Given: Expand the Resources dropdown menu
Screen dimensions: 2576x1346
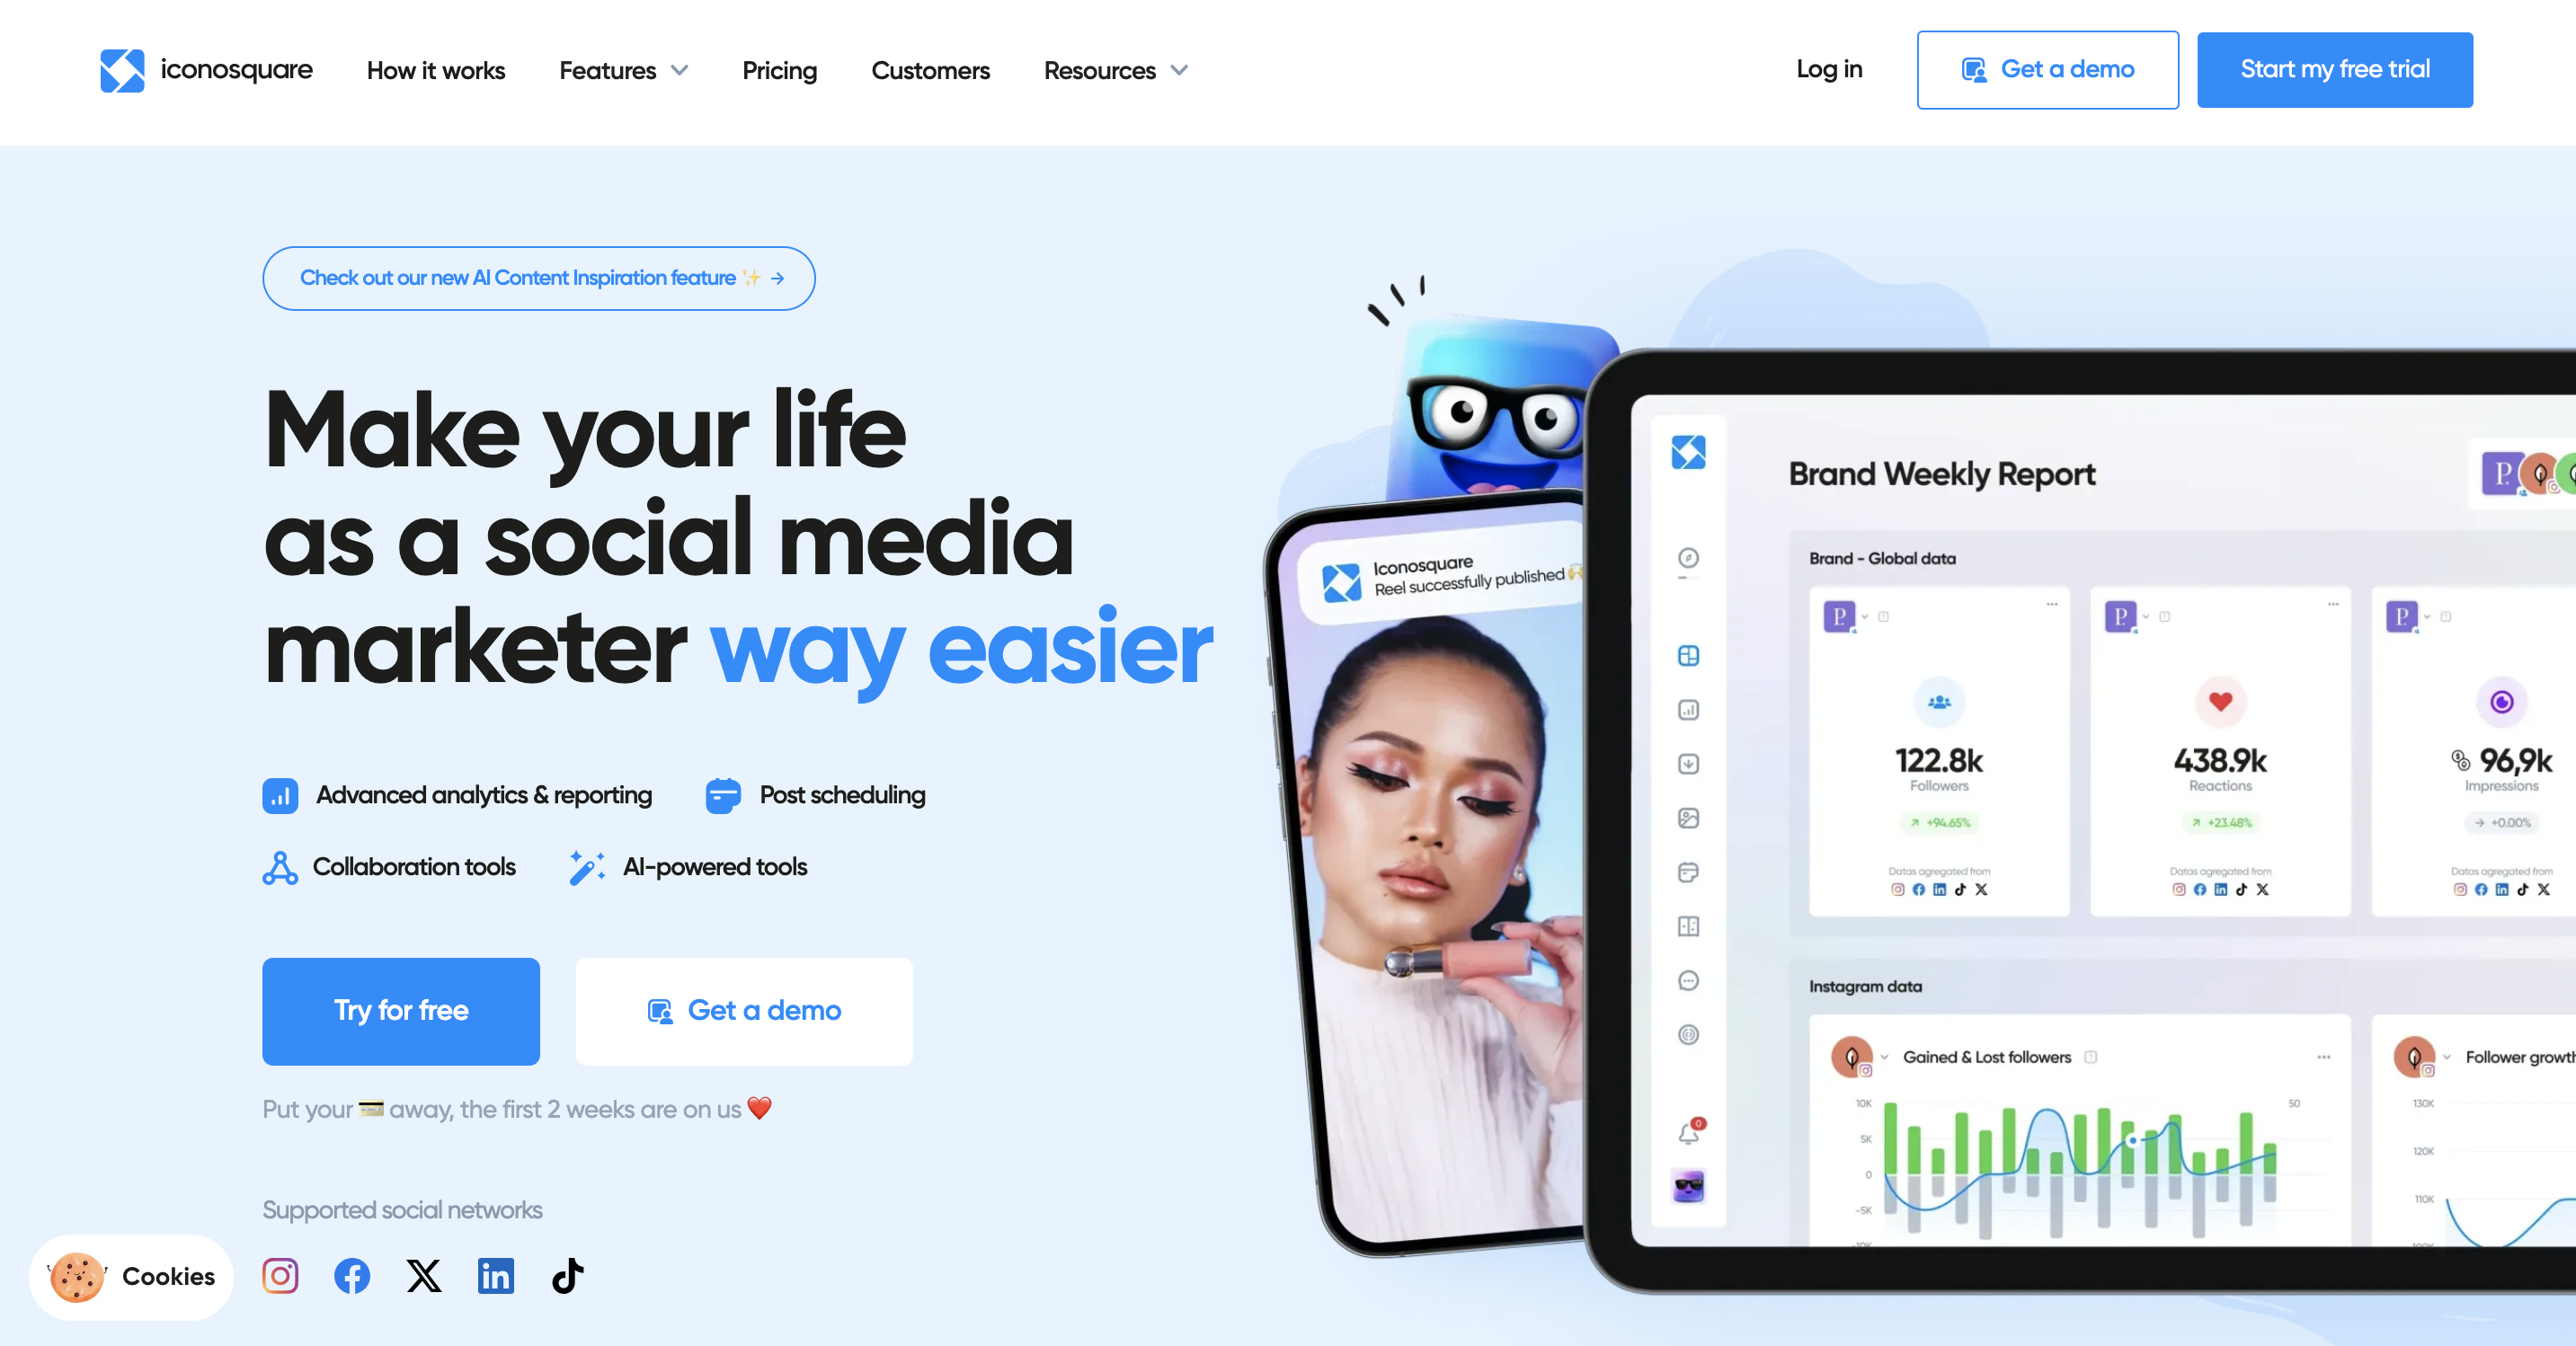Looking at the screenshot, I should [x=1116, y=70].
